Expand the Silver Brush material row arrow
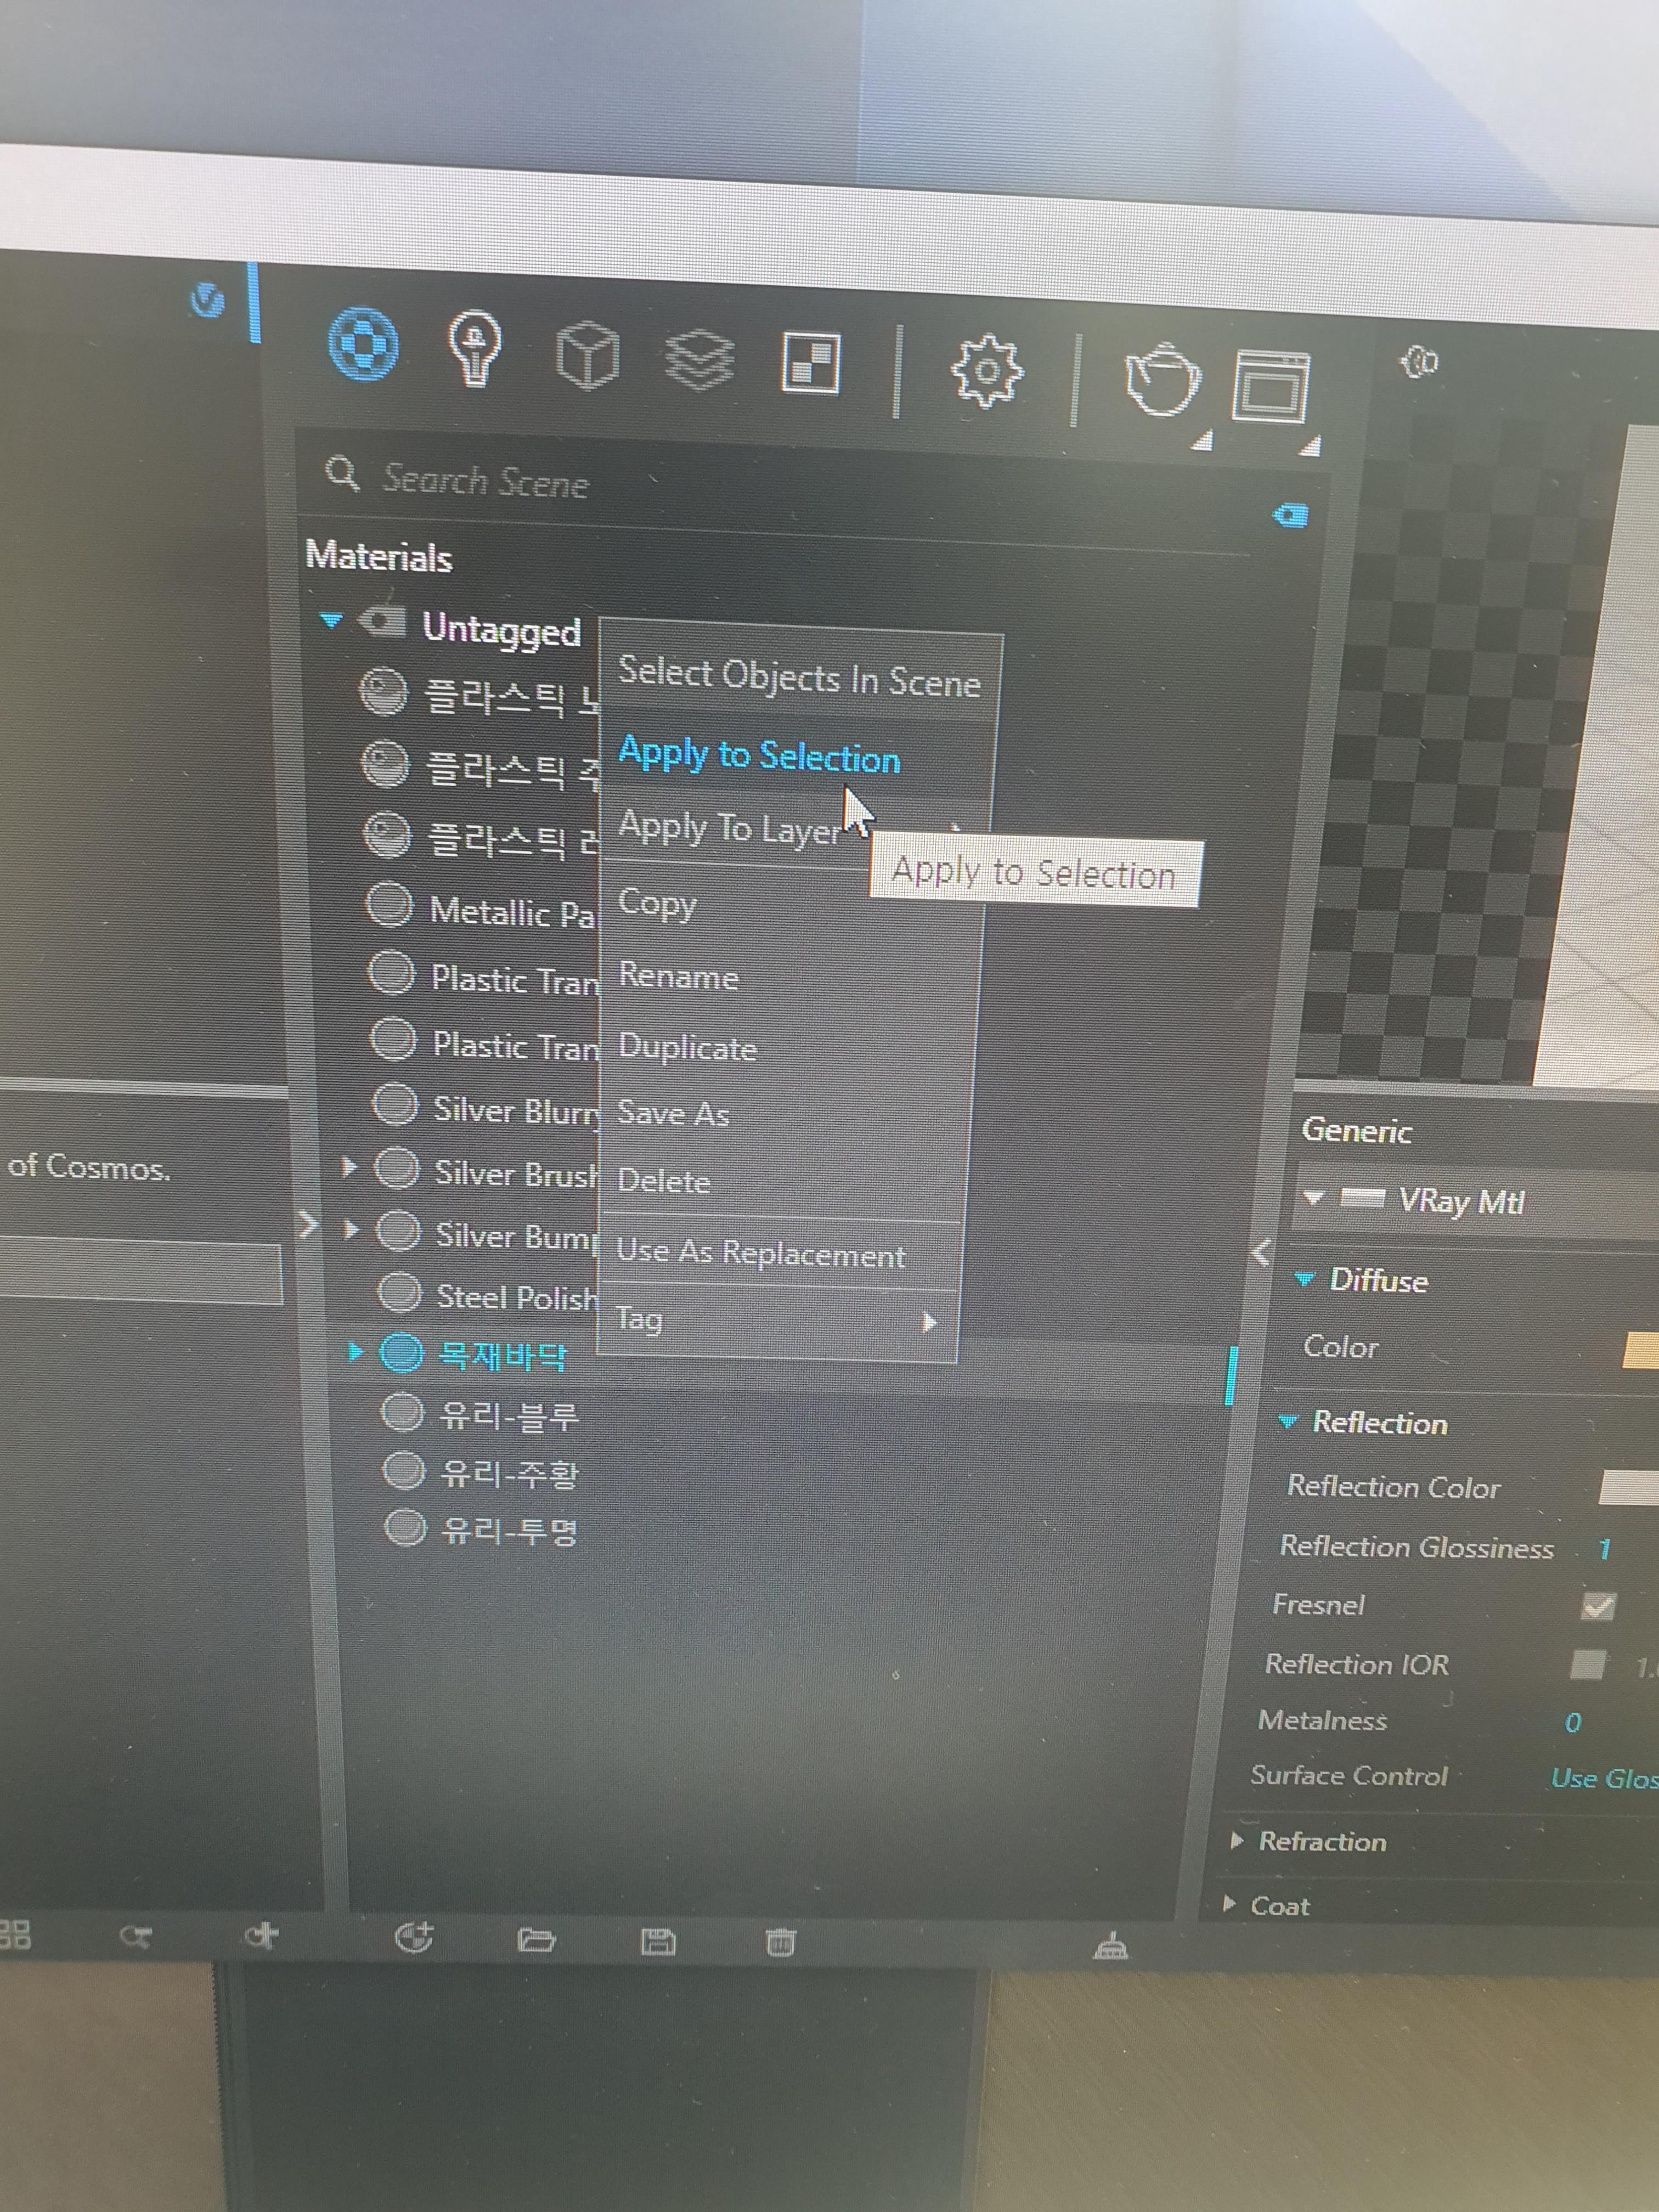This screenshot has height=2212, width=1659. tap(348, 1166)
